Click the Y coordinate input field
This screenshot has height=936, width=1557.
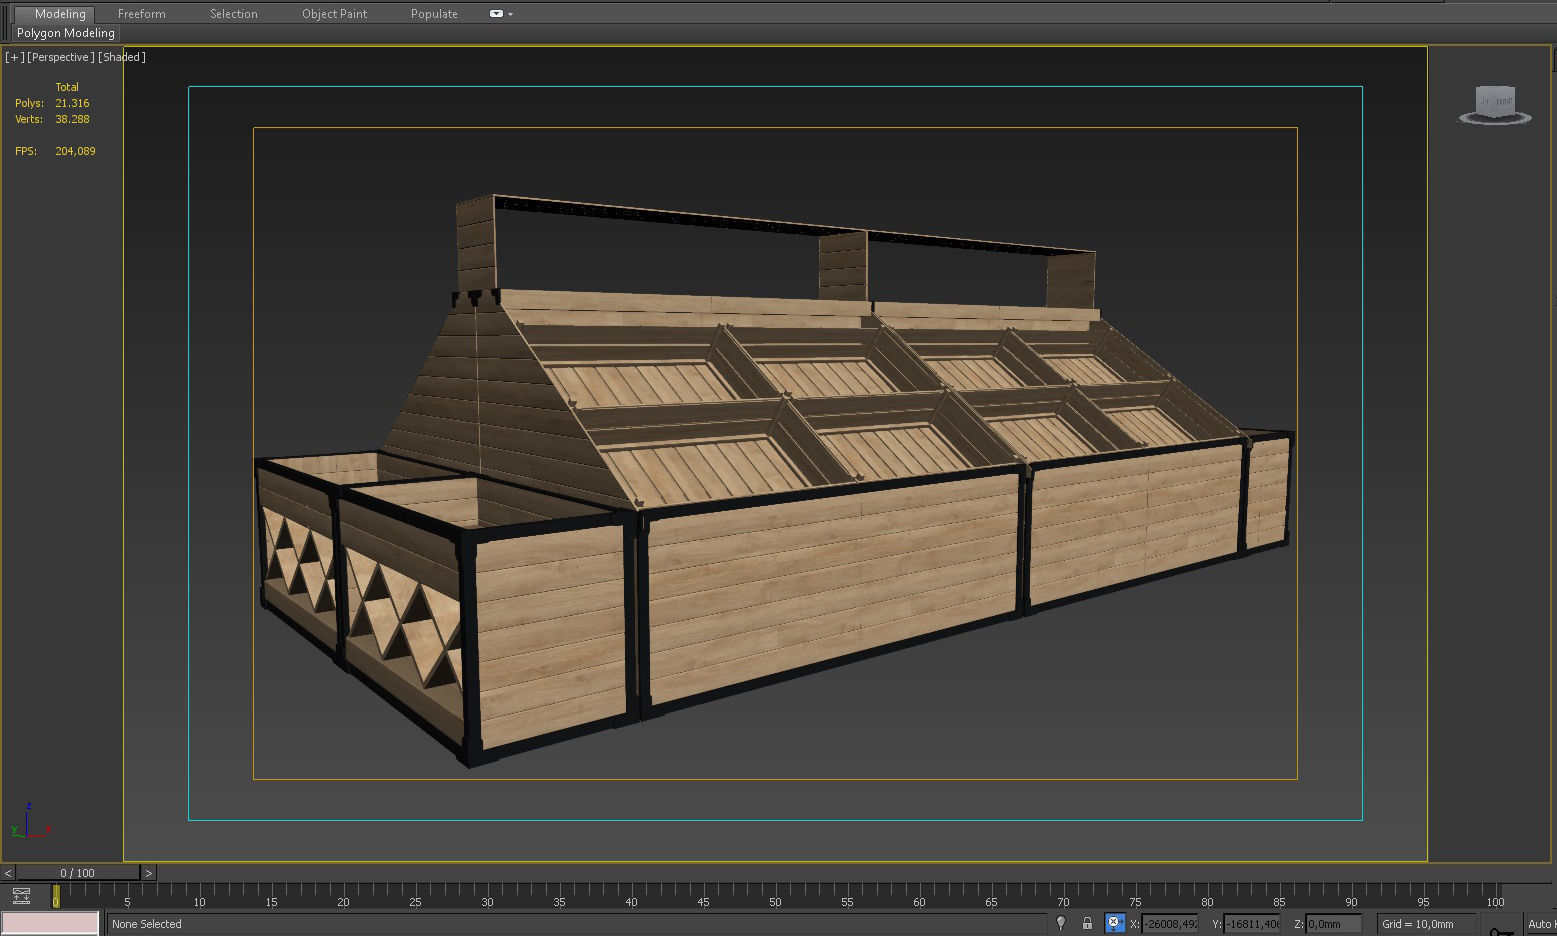[1252, 924]
